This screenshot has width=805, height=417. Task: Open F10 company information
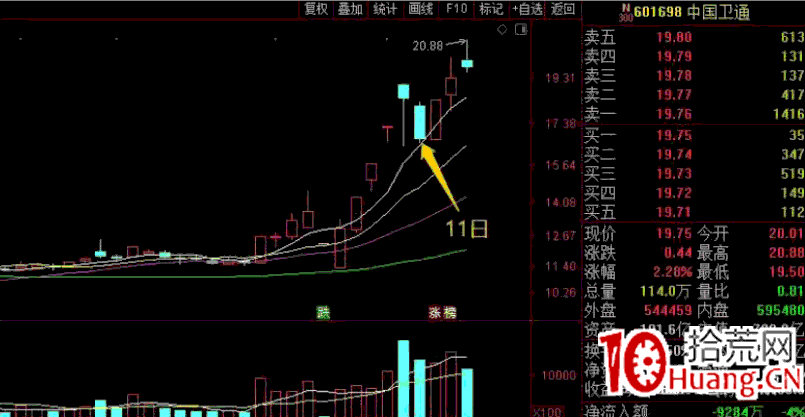click(x=456, y=8)
